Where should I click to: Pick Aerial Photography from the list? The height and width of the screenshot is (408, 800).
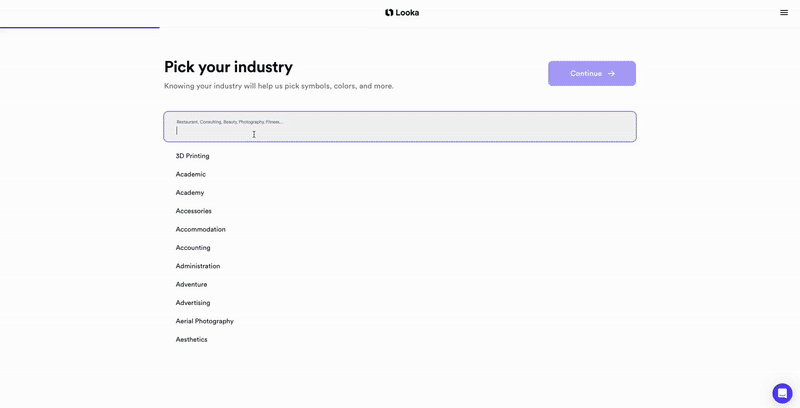[x=204, y=321]
